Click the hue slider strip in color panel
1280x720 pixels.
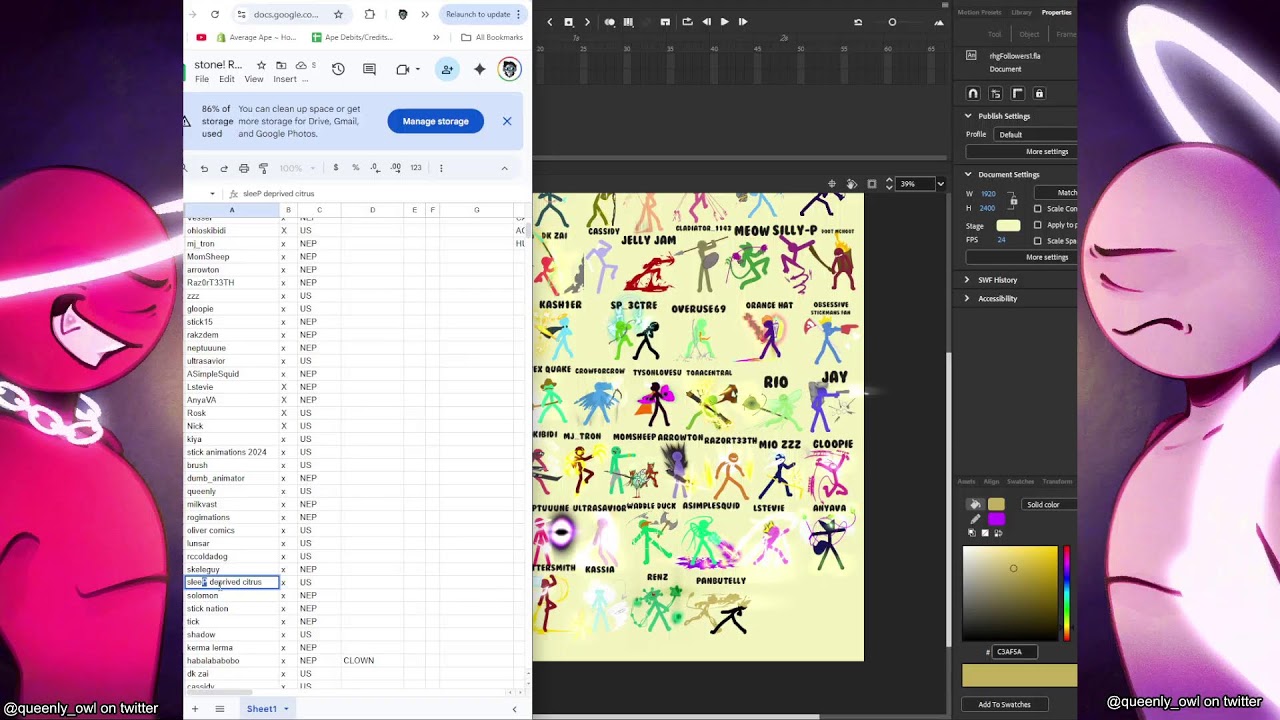pyautogui.click(x=1066, y=593)
